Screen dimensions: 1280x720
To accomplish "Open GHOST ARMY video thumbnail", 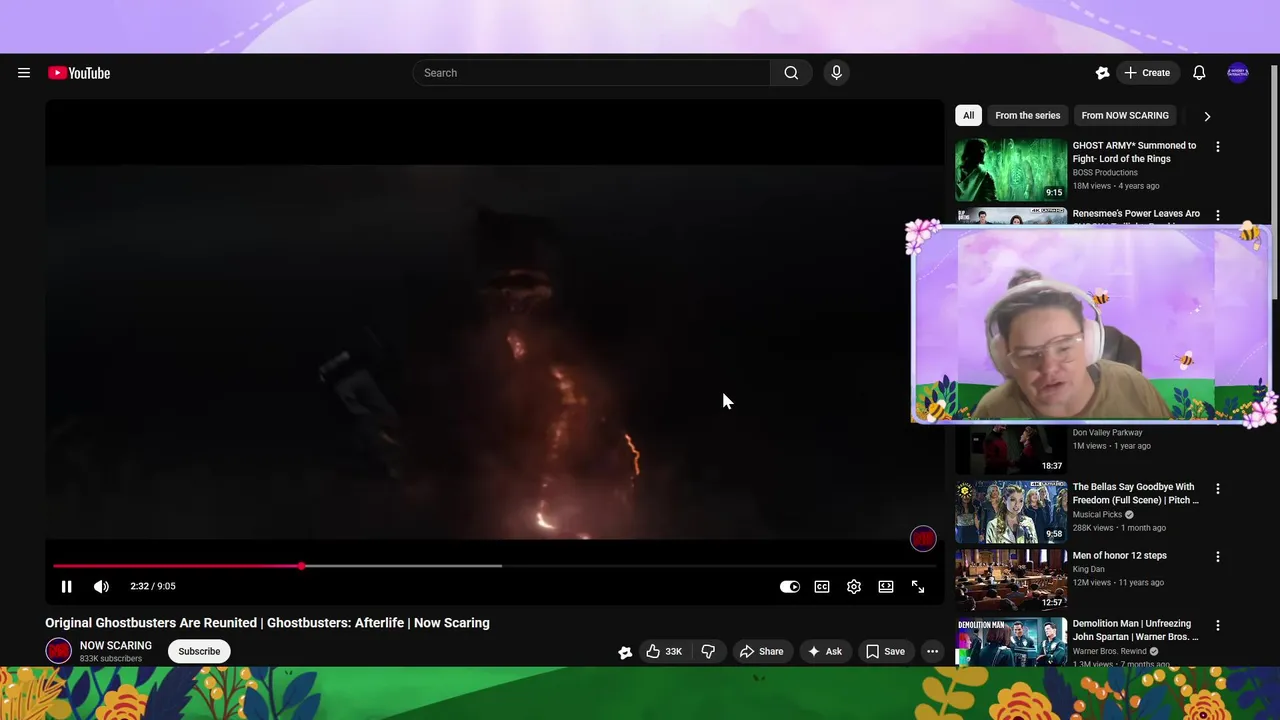I will coord(1011,170).
